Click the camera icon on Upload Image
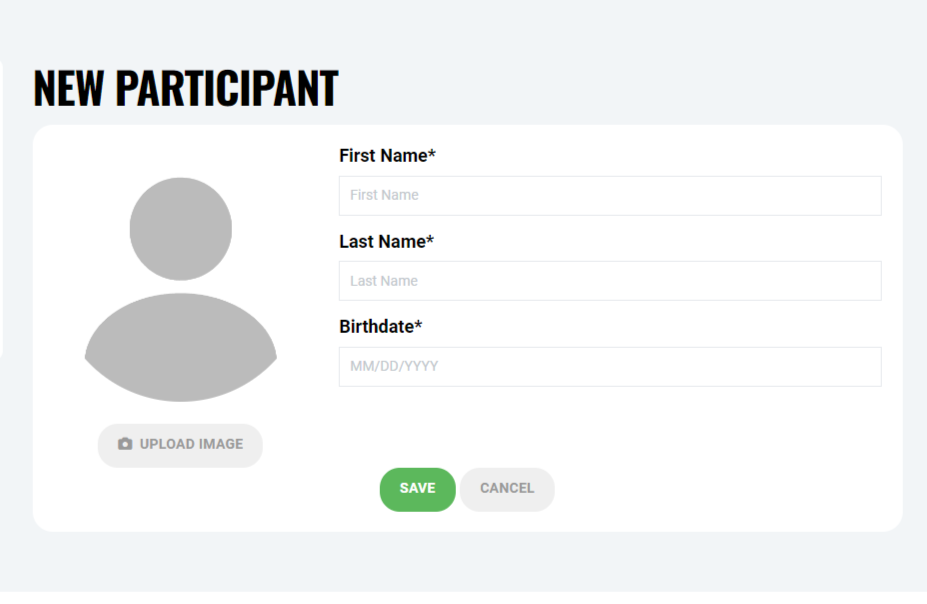The image size is (927, 604). click(125, 444)
